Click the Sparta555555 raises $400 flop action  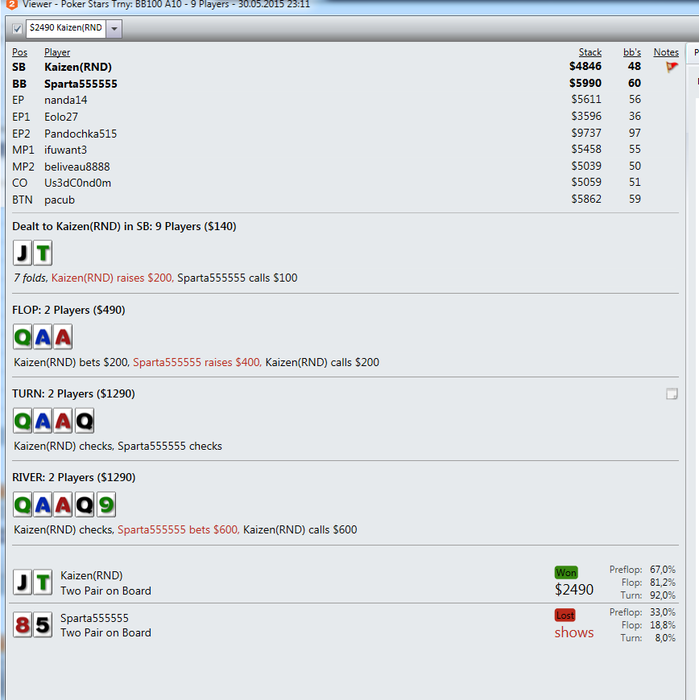pyautogui.click(x=197, y=362)
